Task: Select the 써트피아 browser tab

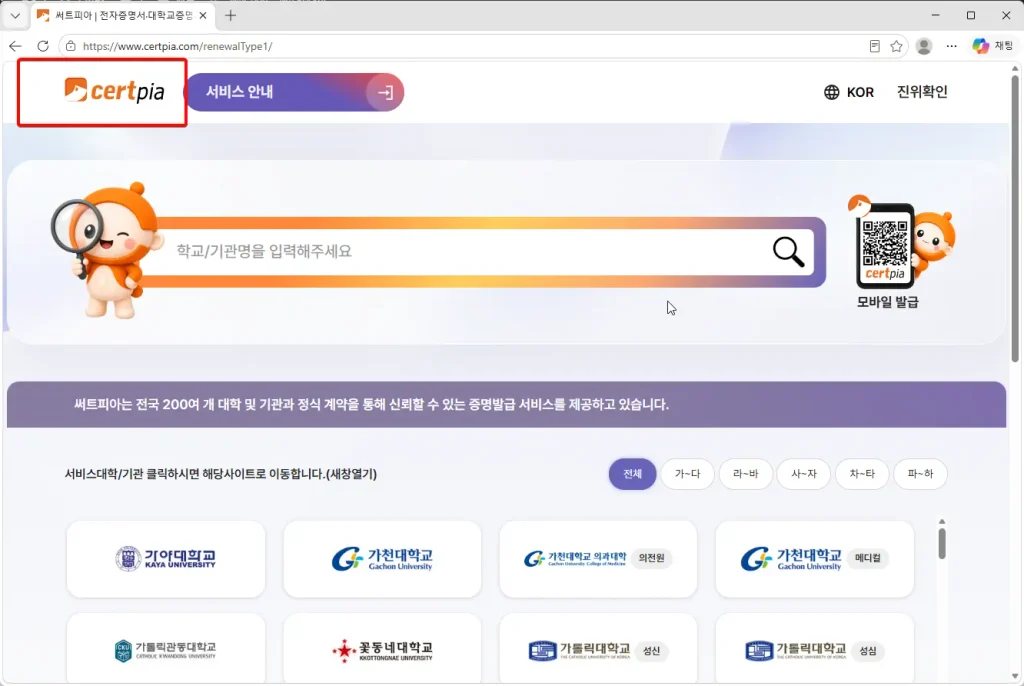Action: [x=122, y=16]
